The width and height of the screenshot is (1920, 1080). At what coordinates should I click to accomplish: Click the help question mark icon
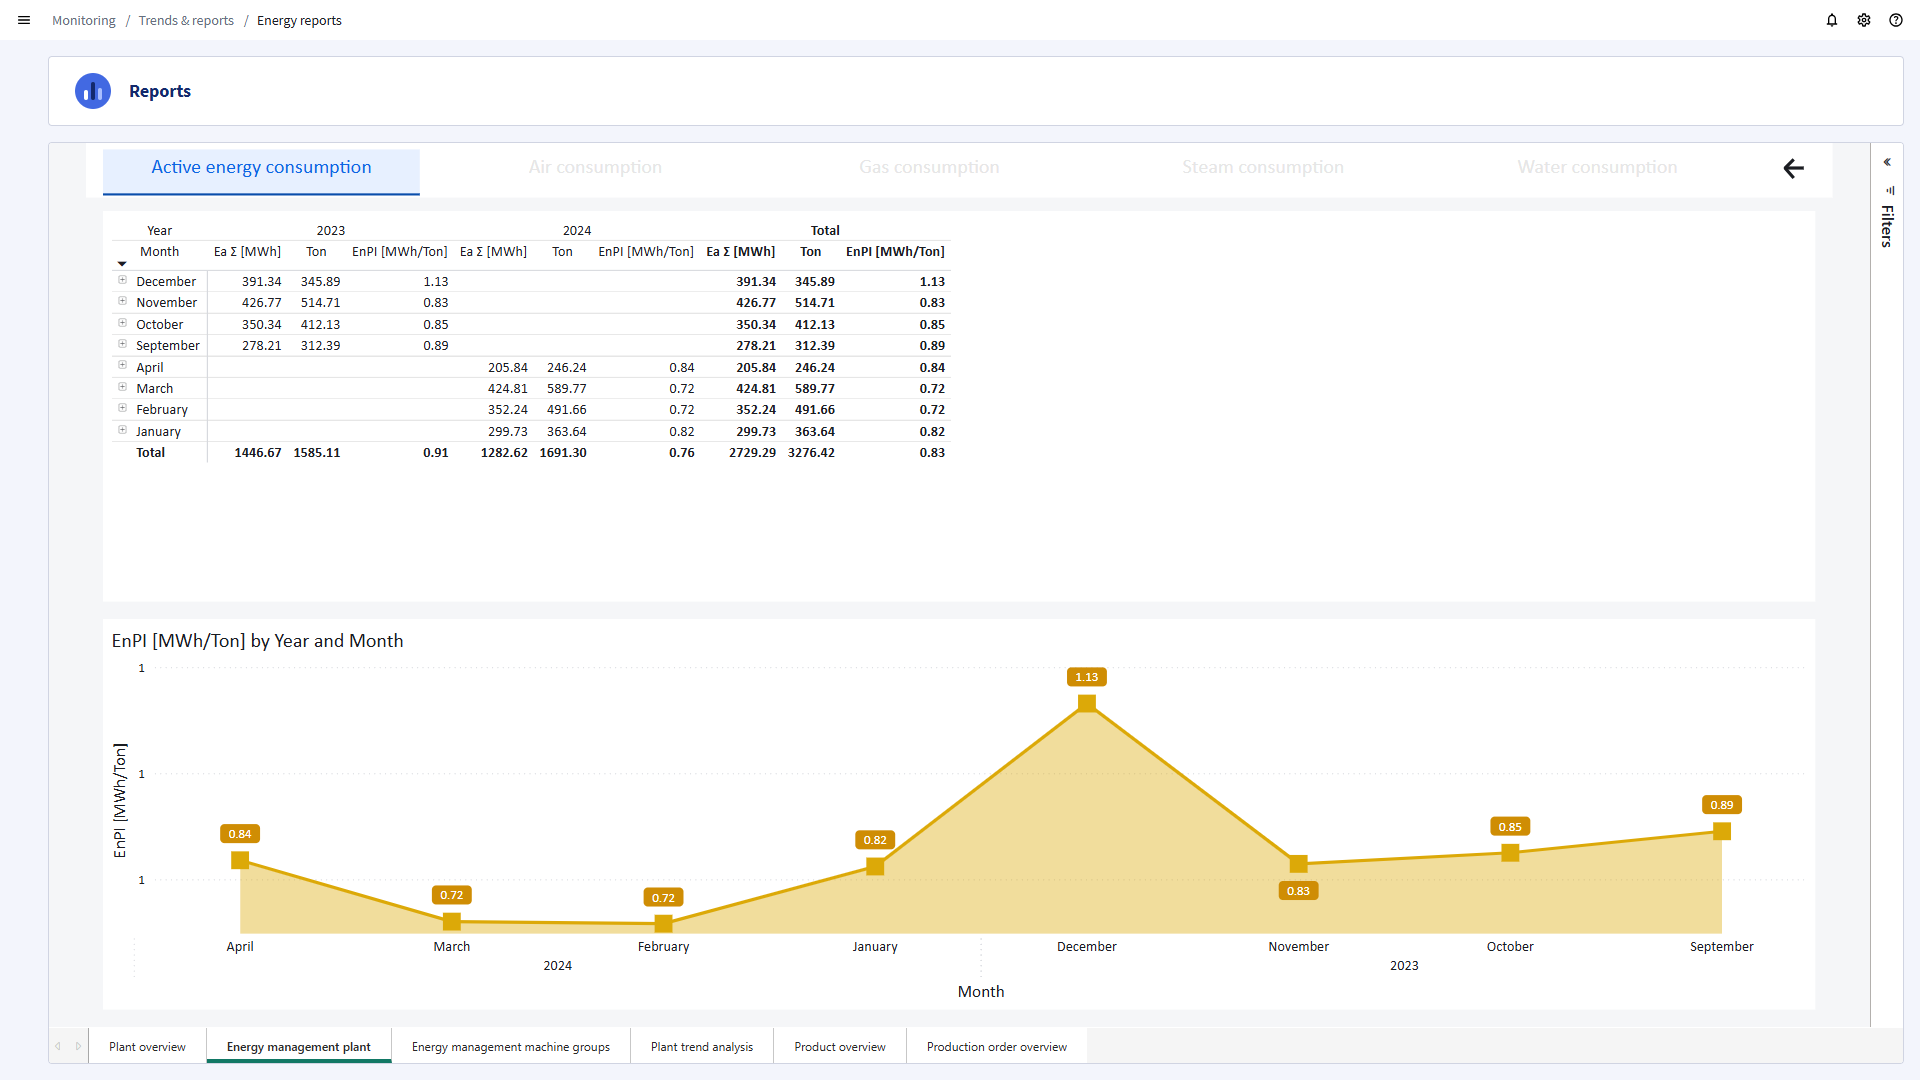pyautogui.click(x=1896, y=20)
